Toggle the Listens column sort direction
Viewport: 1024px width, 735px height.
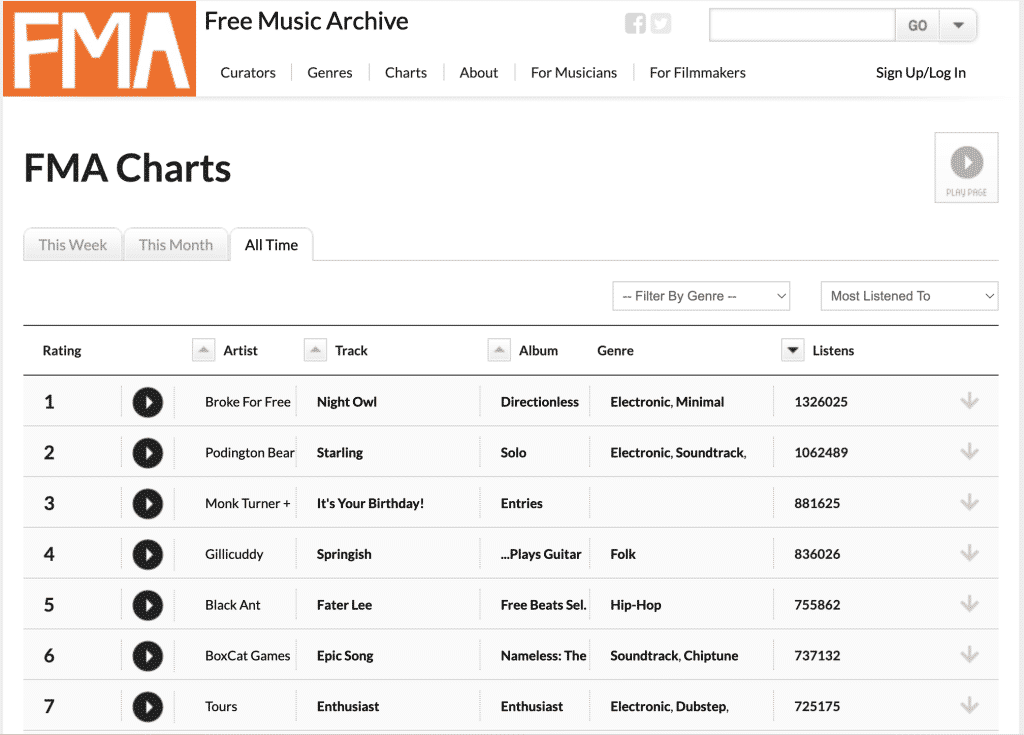(x=792, y=349)
